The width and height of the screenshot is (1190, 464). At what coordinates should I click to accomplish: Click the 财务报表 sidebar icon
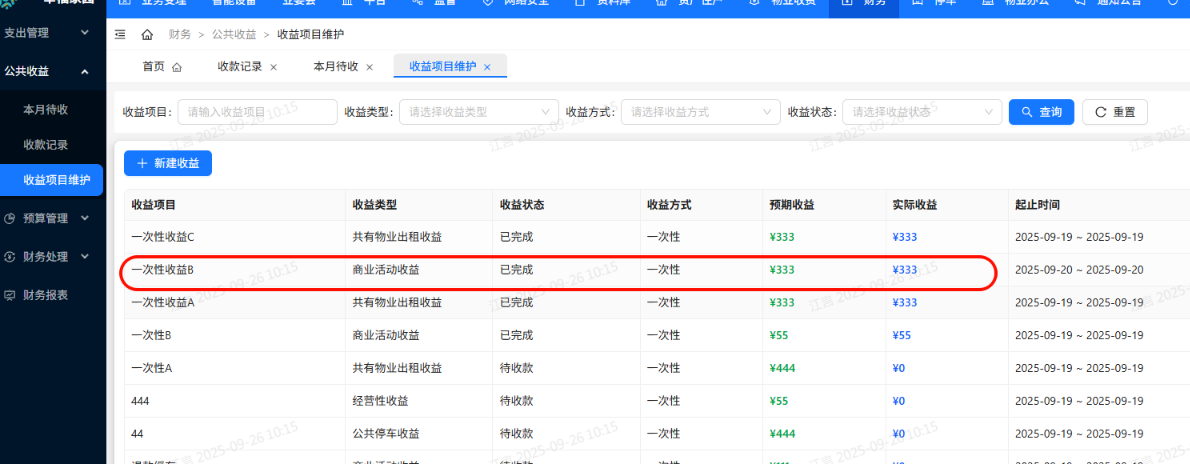tap(10, 295)
